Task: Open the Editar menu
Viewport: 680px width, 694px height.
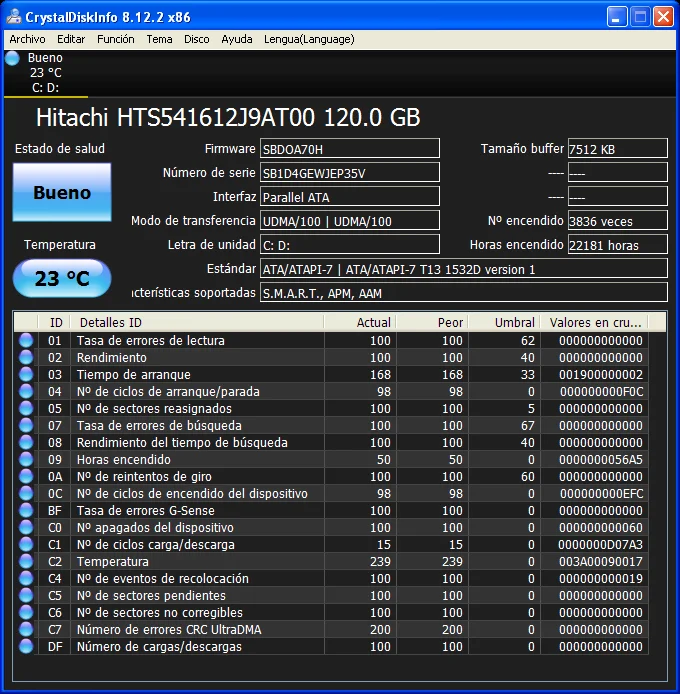Action: pos(71,39)
